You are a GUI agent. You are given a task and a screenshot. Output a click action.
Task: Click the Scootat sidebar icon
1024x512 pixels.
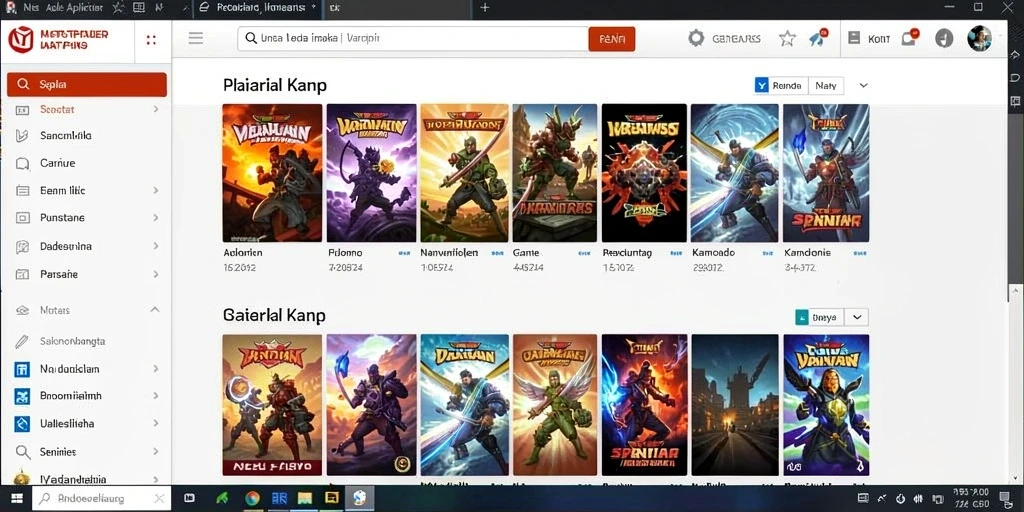point(22,110)
